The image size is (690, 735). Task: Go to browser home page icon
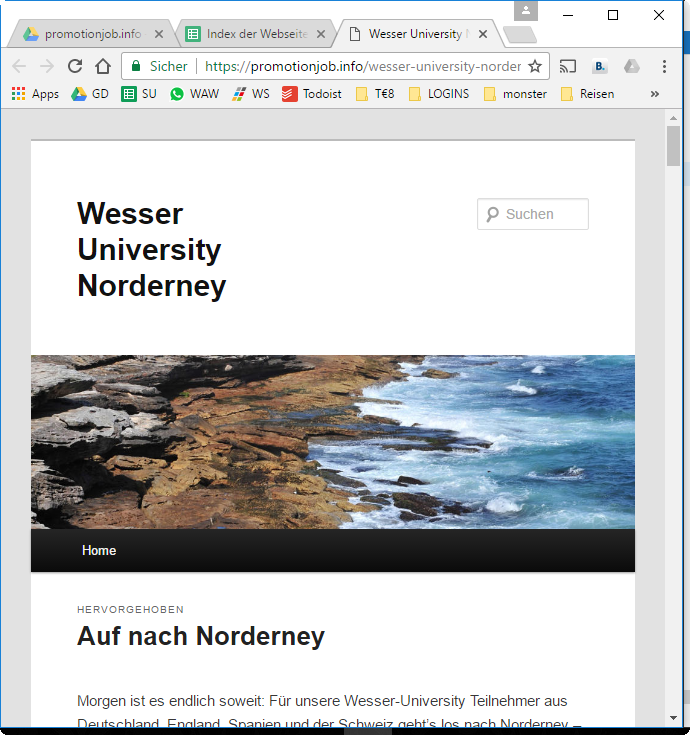pos(103,67)
